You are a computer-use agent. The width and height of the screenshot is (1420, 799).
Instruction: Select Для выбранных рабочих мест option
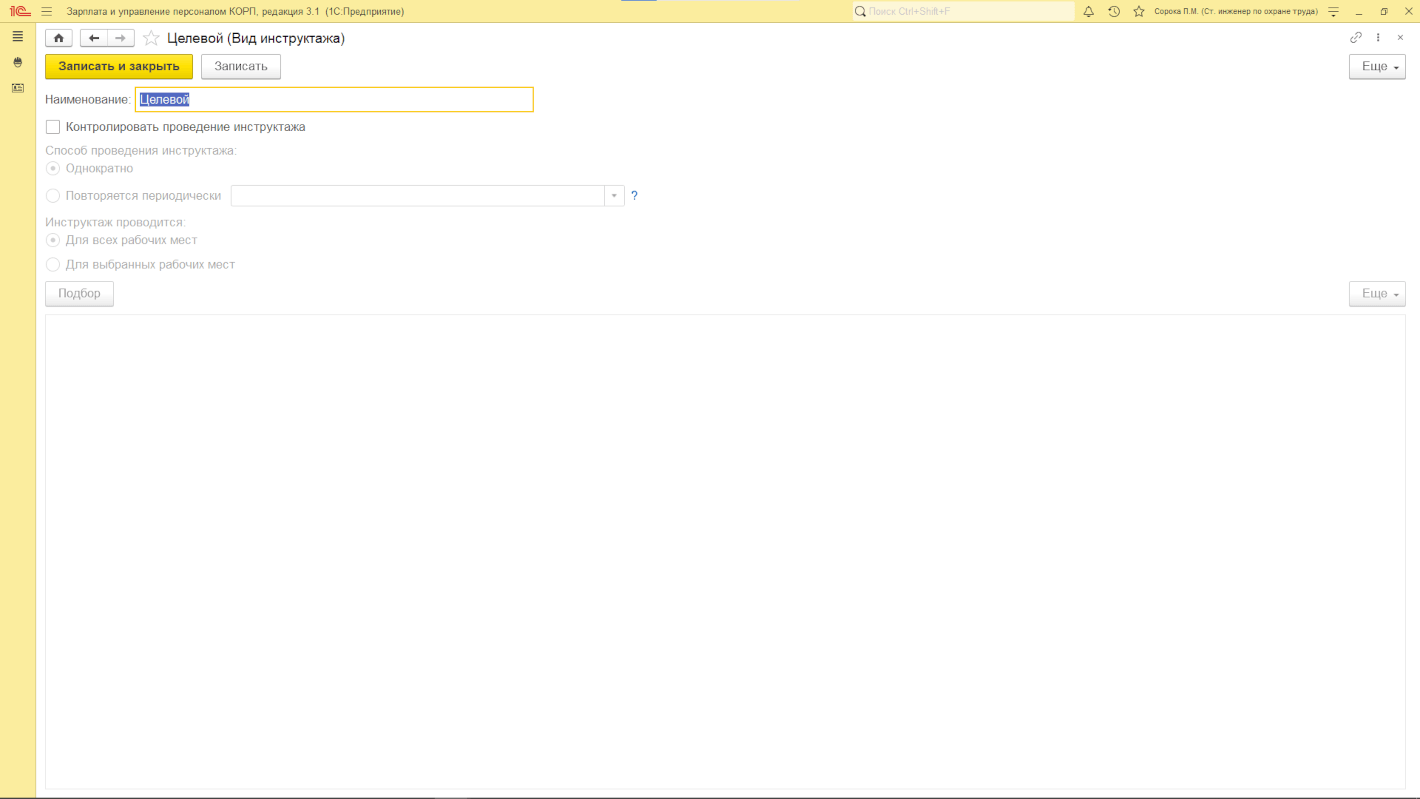click(x=53, y=265)
